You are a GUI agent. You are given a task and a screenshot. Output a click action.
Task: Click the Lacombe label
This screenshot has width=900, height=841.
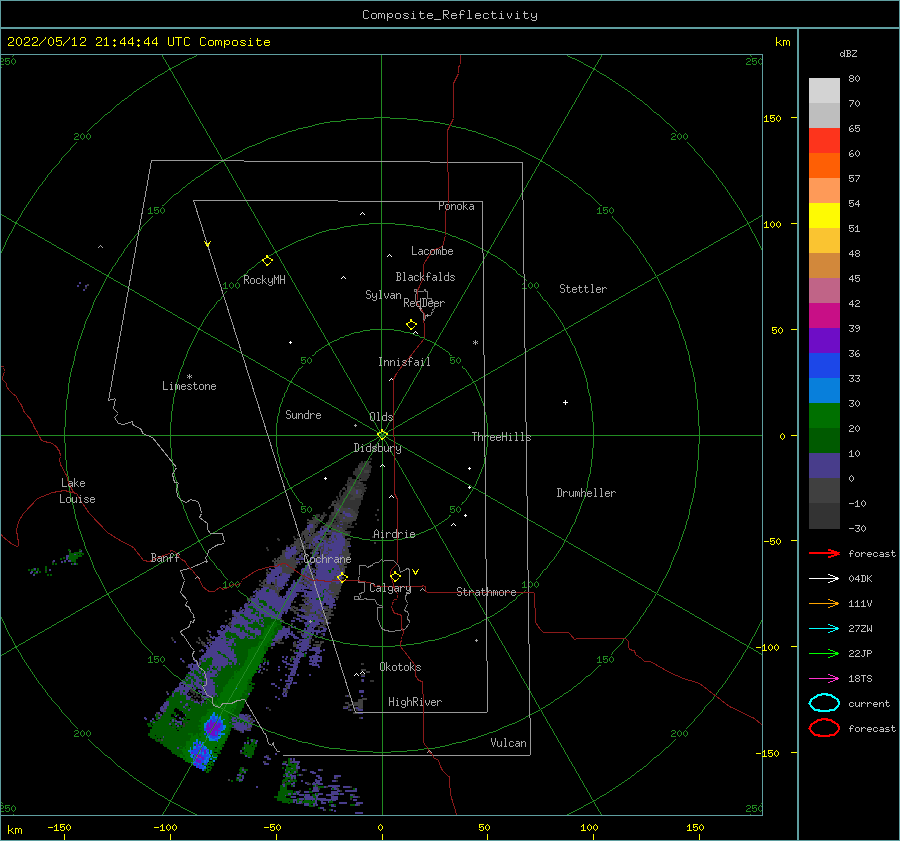(432, 251)
